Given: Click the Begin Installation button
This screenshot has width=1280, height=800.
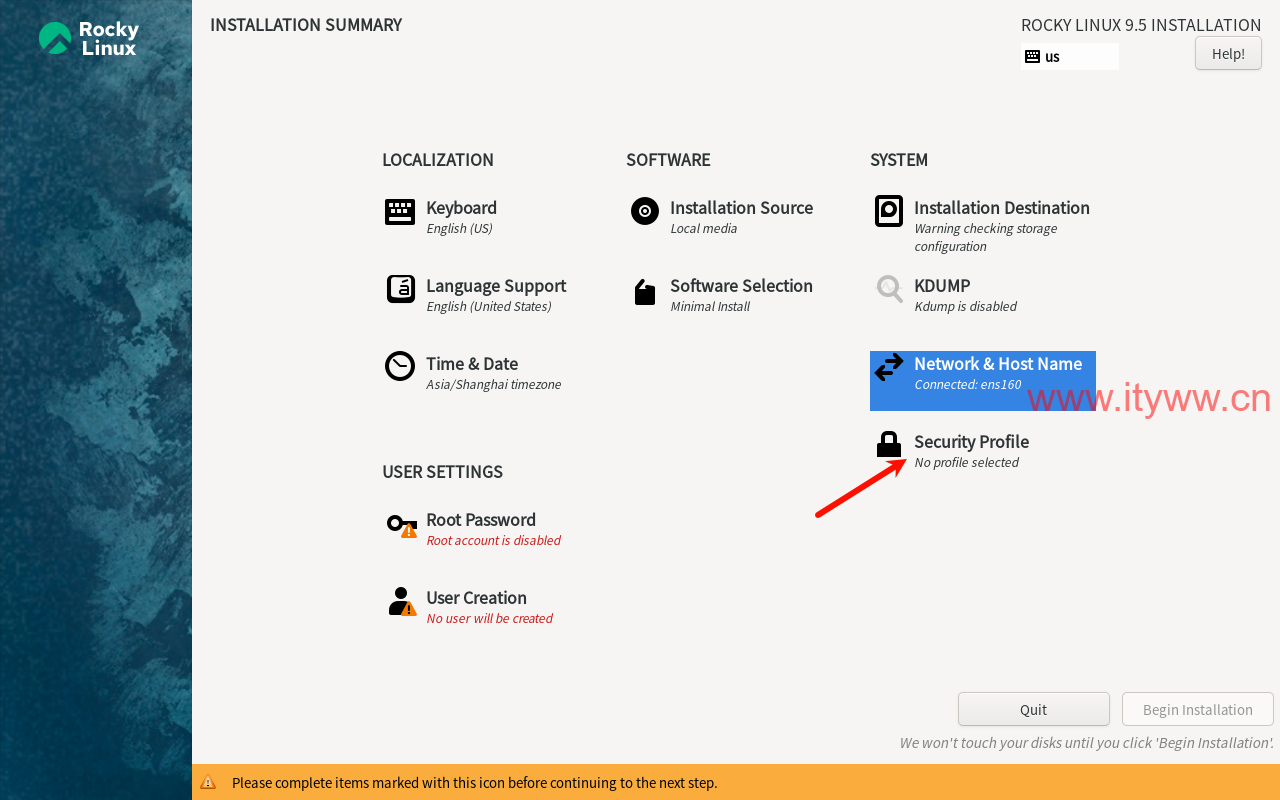Looking at the screenshot, I should pos(1197,709).
